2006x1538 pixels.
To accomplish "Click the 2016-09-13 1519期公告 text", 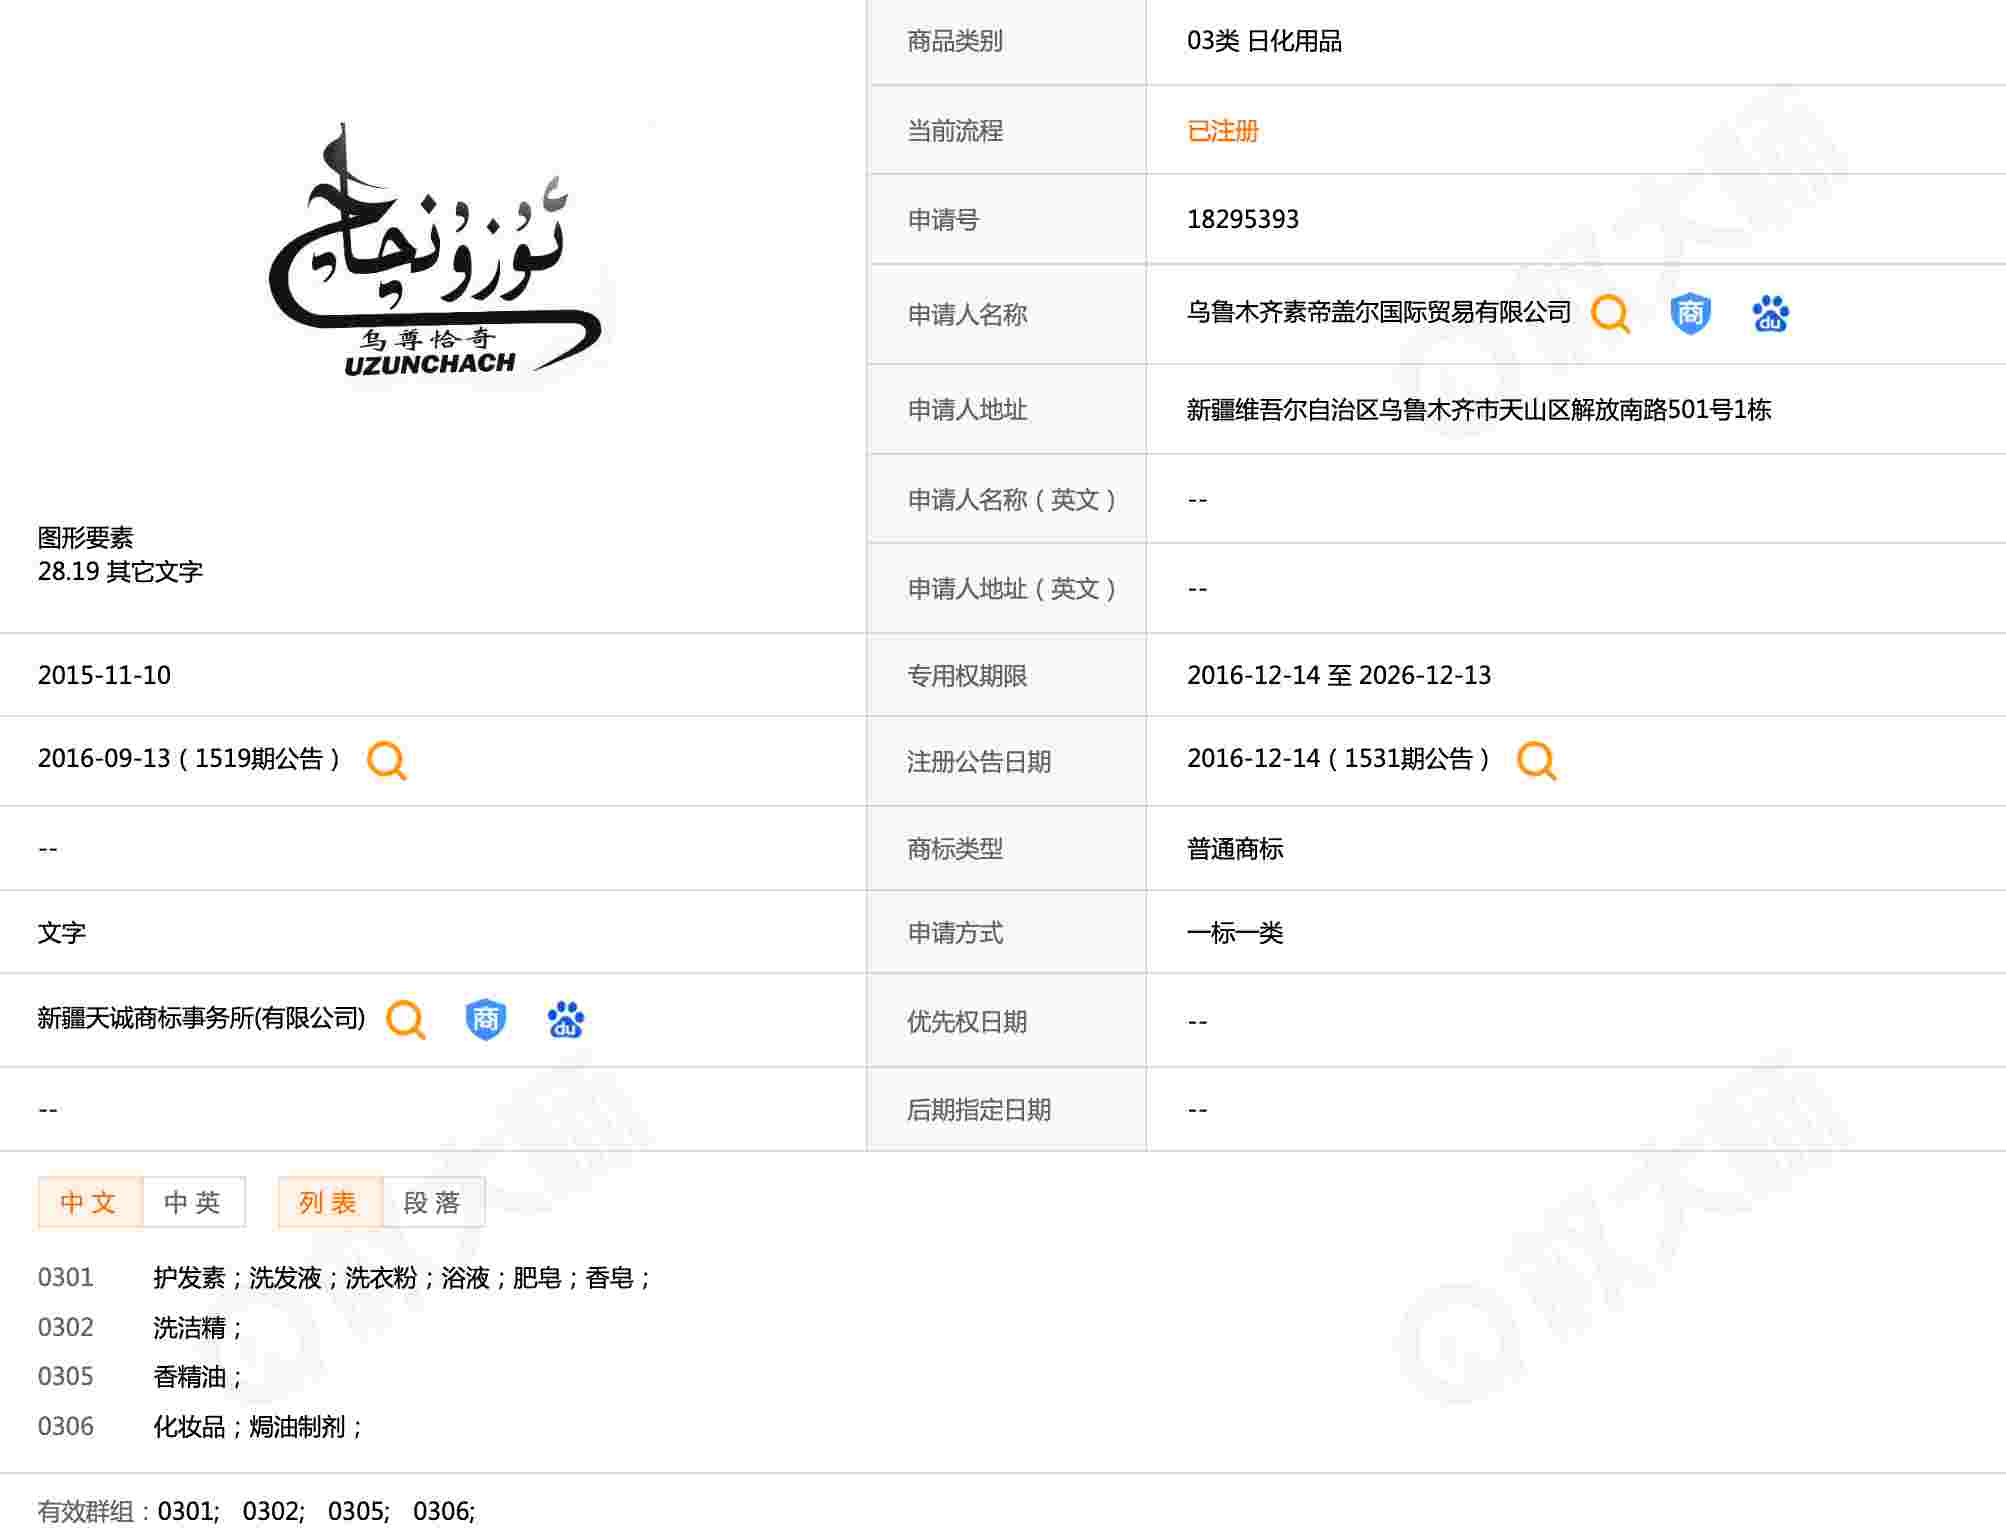I will pos(188,759).
